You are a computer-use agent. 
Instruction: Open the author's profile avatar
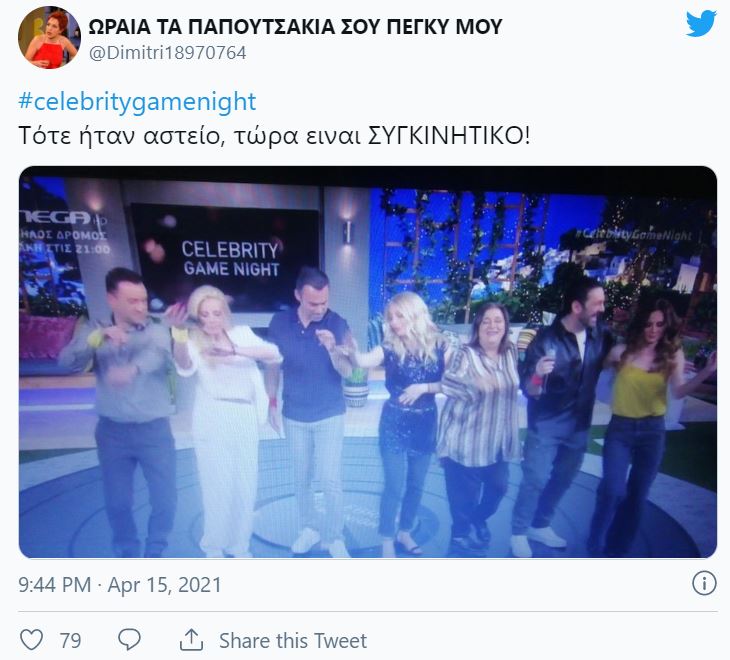(49, 37)
